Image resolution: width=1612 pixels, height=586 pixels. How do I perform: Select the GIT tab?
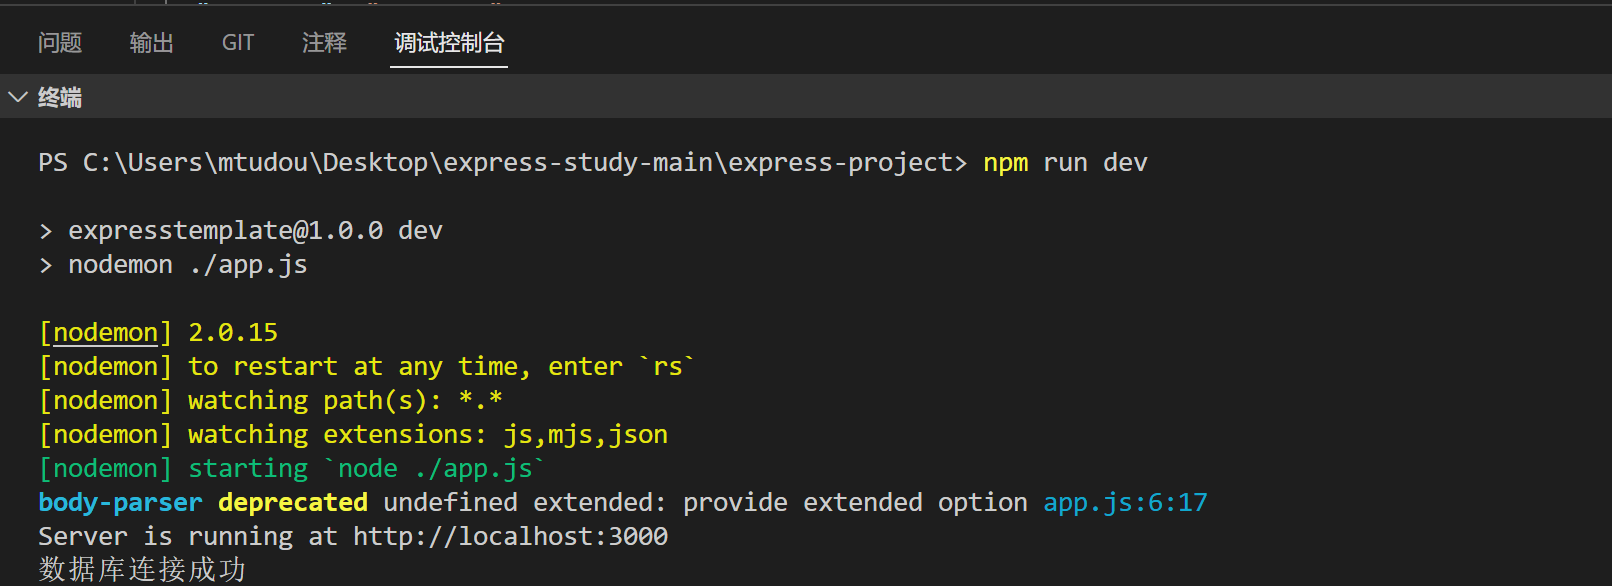point(238,43)
